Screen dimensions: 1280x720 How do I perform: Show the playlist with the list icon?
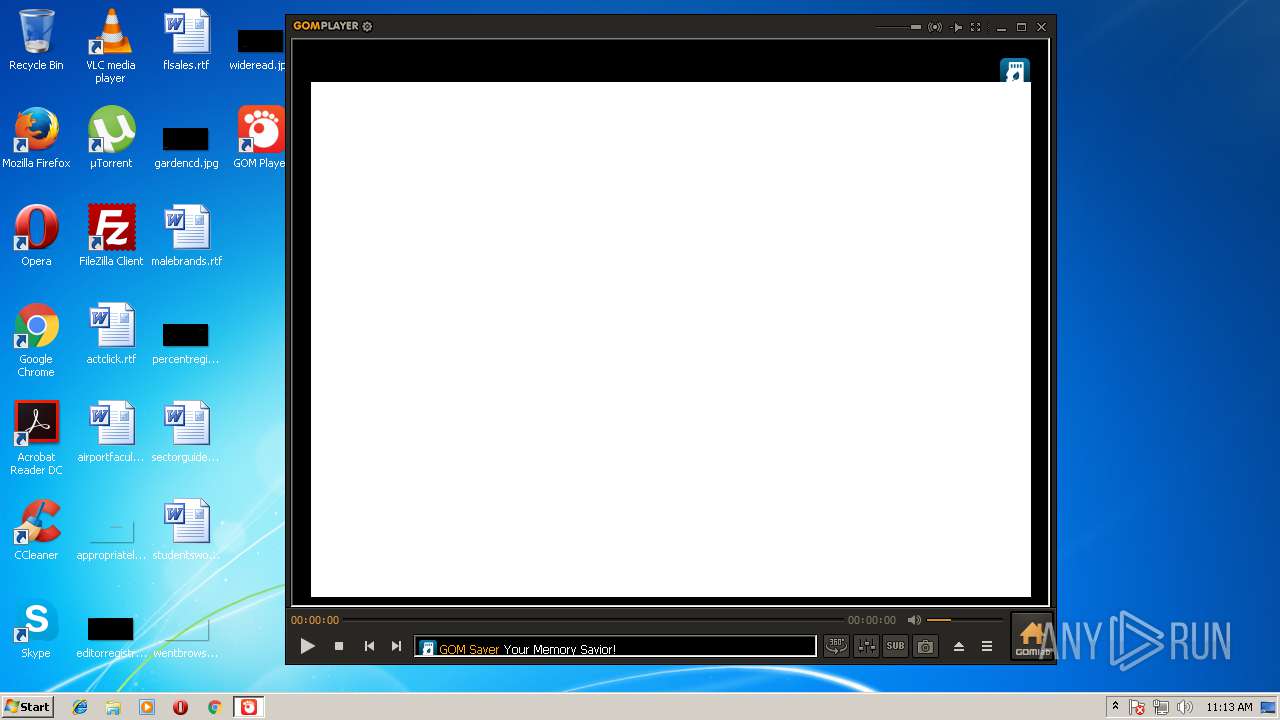(987, 647)
